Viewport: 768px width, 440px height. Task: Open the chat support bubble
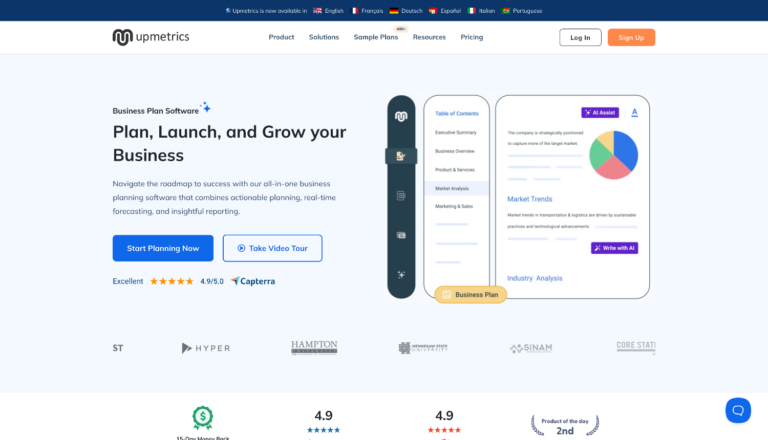point(738,410)
